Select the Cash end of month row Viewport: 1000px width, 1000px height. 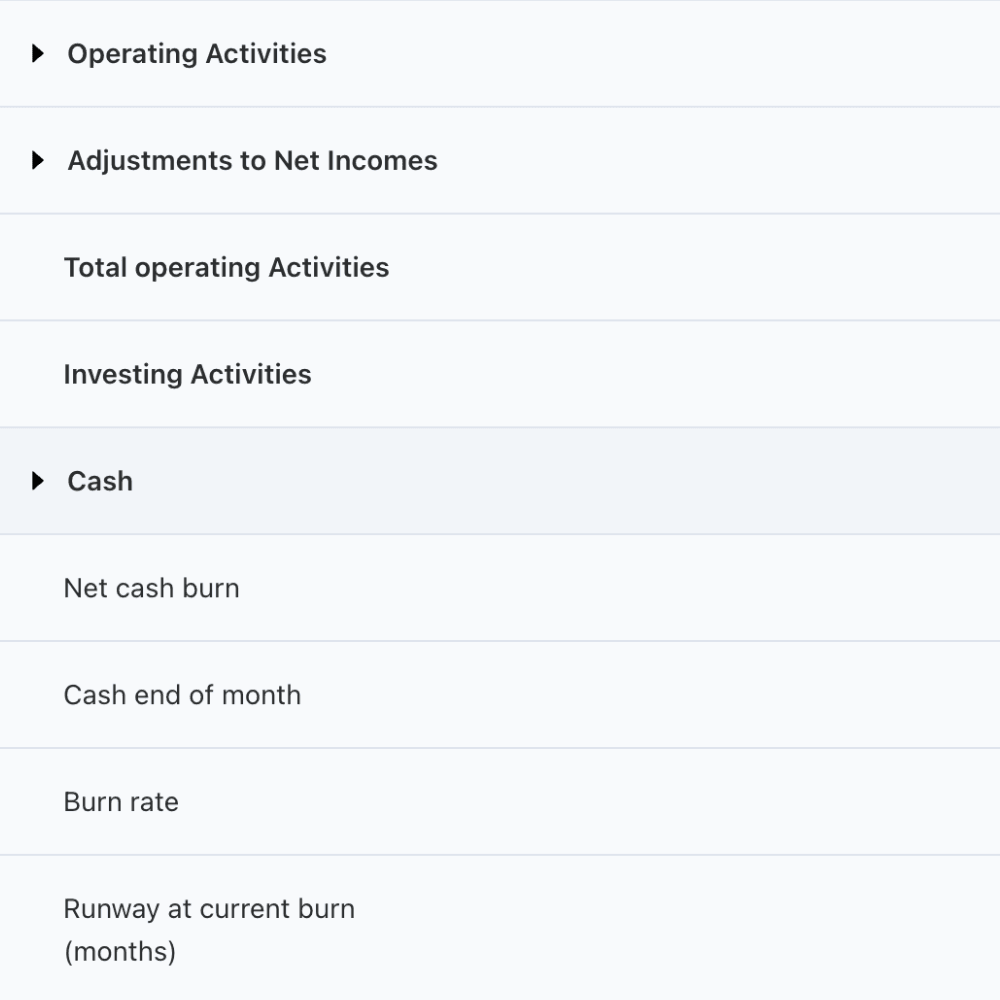coord(183,694)
